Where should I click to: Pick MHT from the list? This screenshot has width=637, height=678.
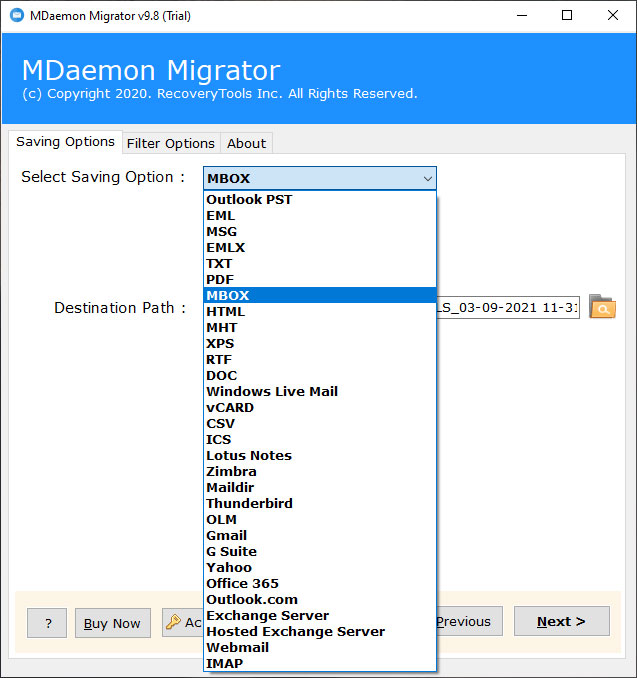pyautogui.click(x=320, y=327)
